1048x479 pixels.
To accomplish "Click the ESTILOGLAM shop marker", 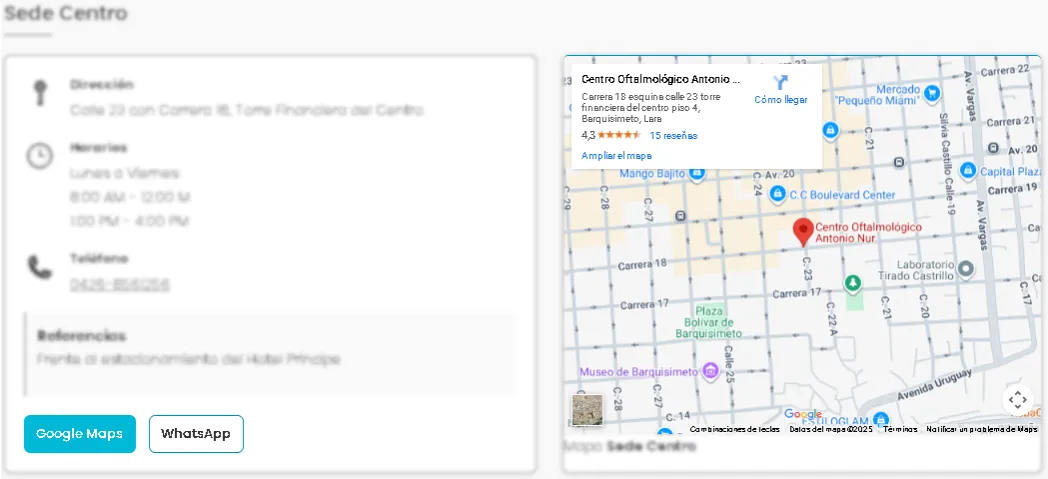I will 881,419.
